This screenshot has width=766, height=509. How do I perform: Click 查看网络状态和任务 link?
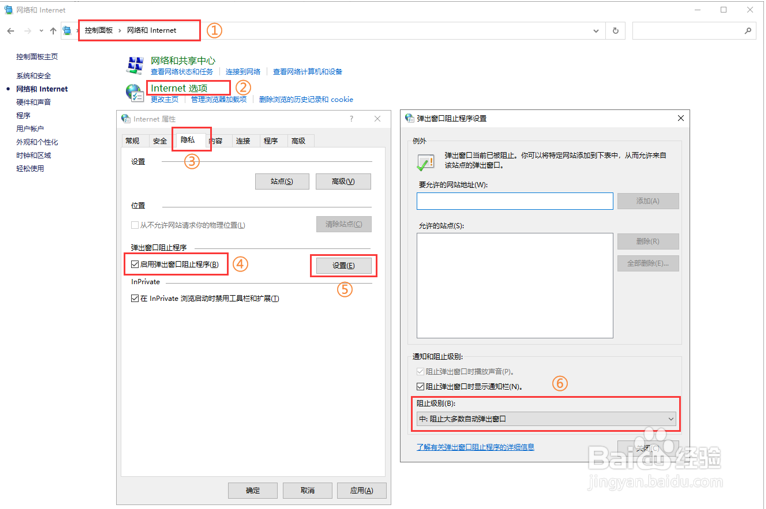pyautogui.click(x=182, y=72)
